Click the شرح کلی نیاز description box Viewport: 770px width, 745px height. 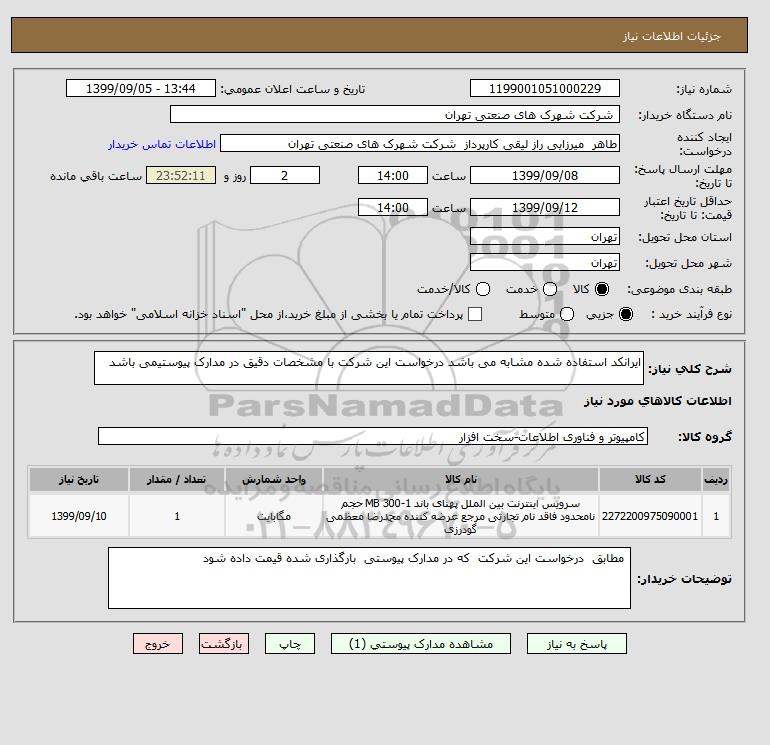369,368
